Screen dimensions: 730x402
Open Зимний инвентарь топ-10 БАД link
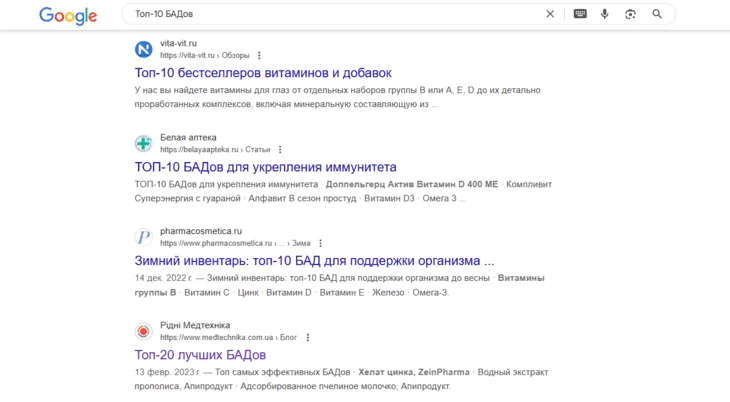tap(314, 260)
